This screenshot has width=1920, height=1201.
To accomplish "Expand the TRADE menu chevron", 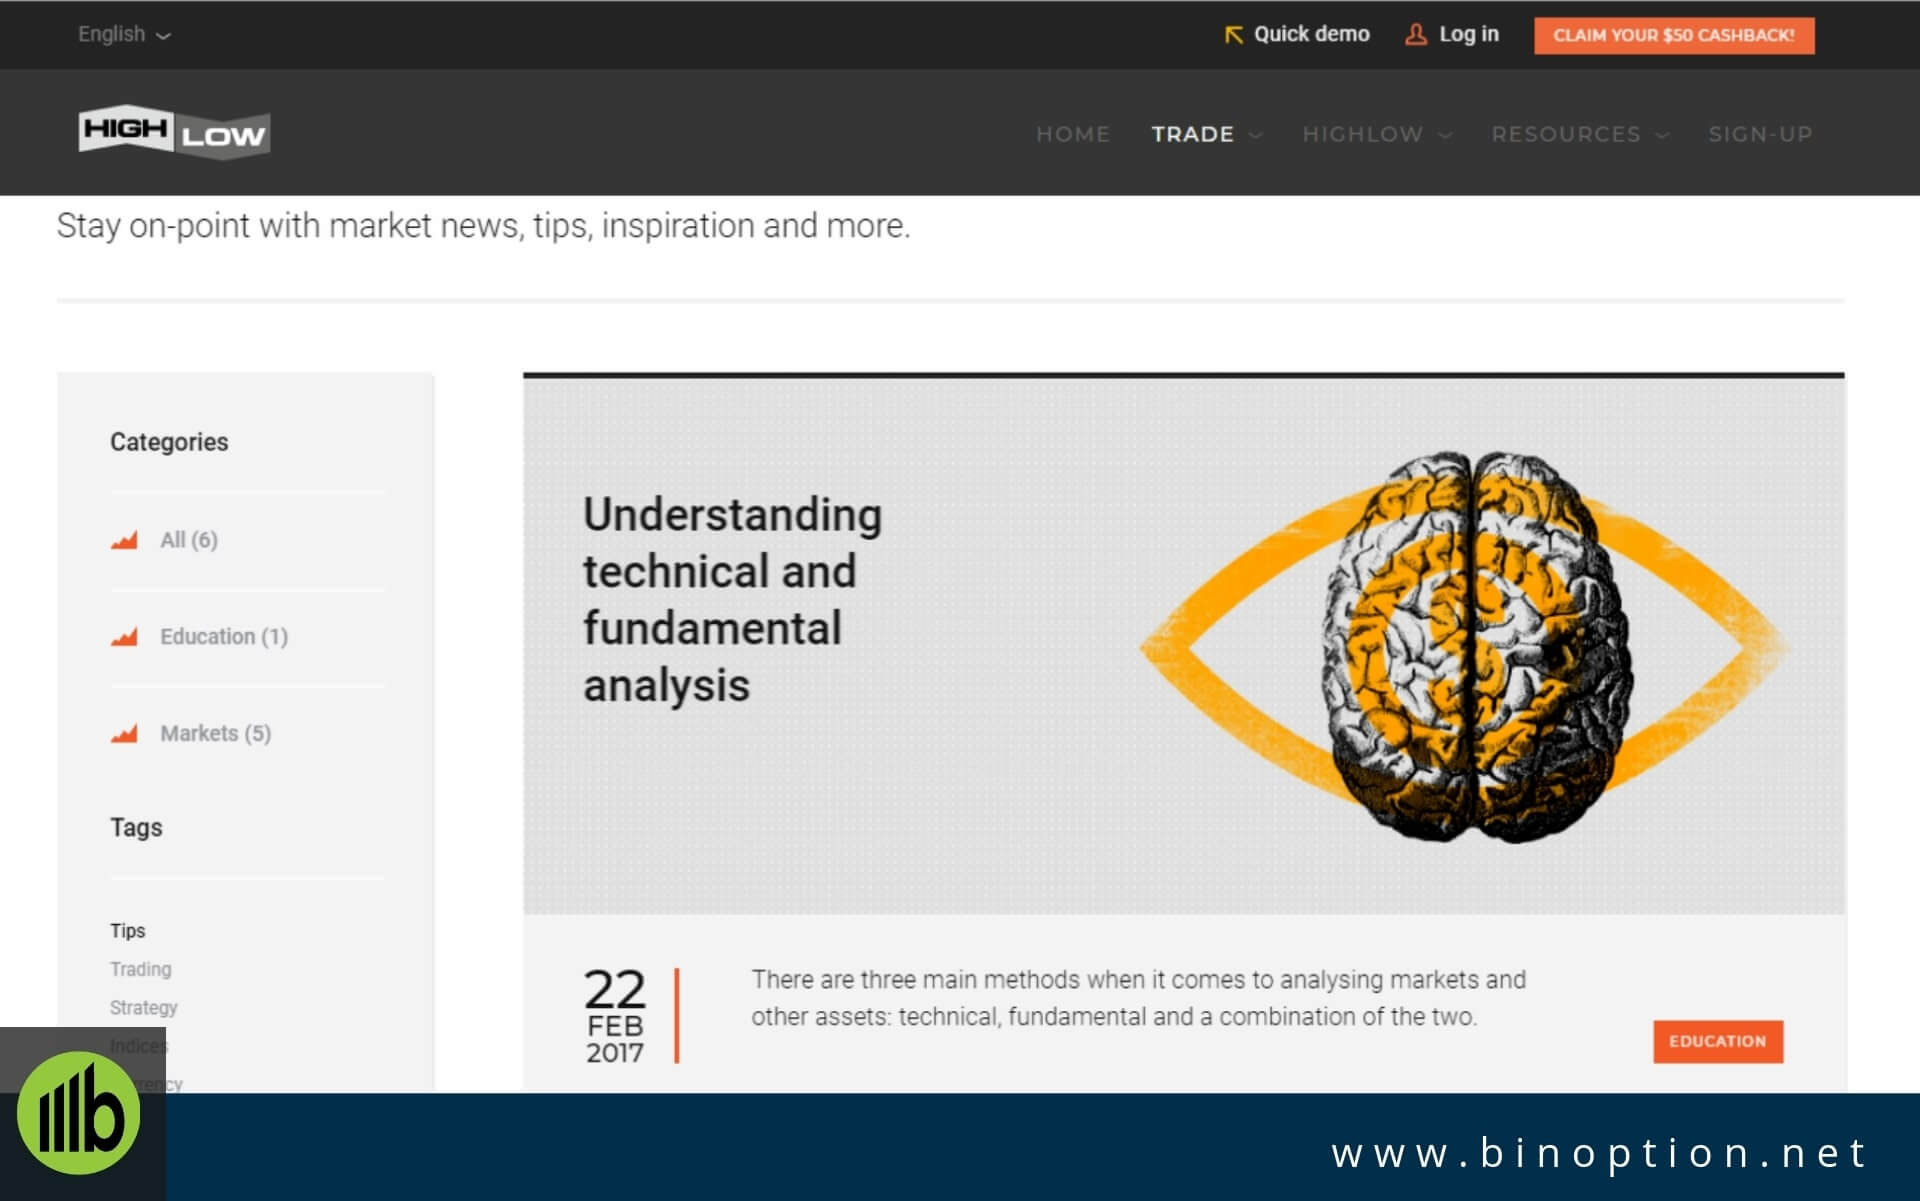I will point(1256,135).
